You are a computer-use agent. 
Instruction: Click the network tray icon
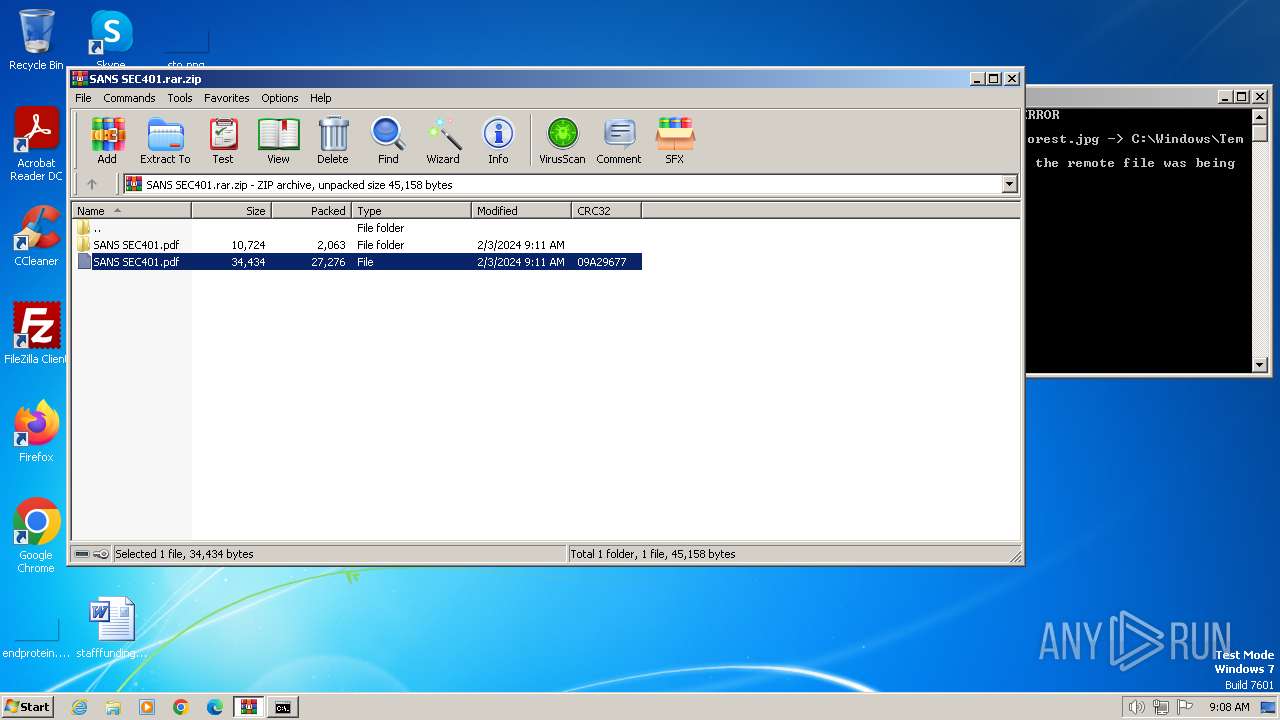pyautogui.click(x=1161, y=707)
